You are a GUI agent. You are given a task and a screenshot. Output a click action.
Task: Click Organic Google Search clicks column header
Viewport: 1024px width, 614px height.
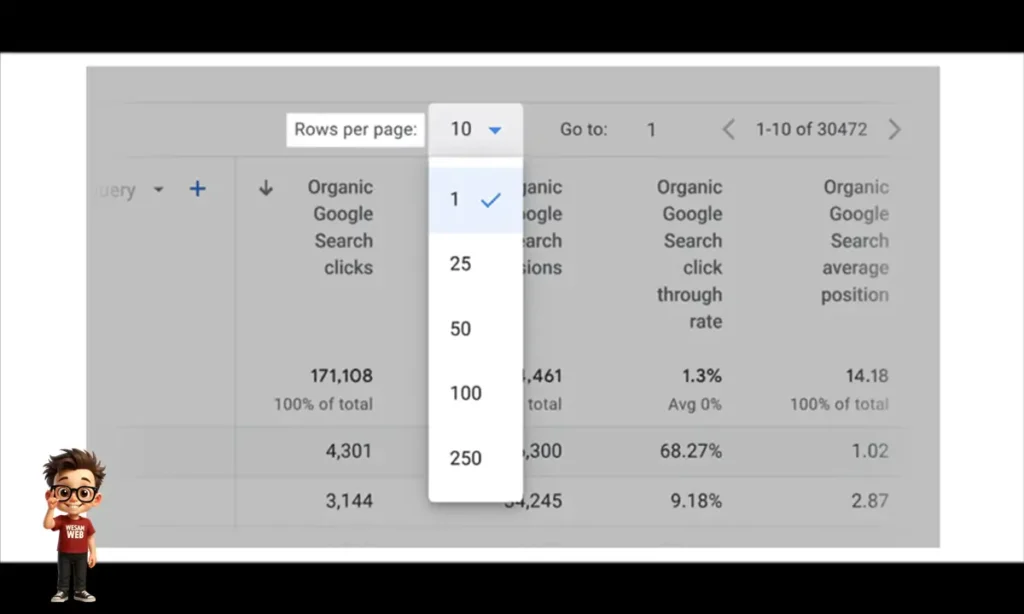341,227
